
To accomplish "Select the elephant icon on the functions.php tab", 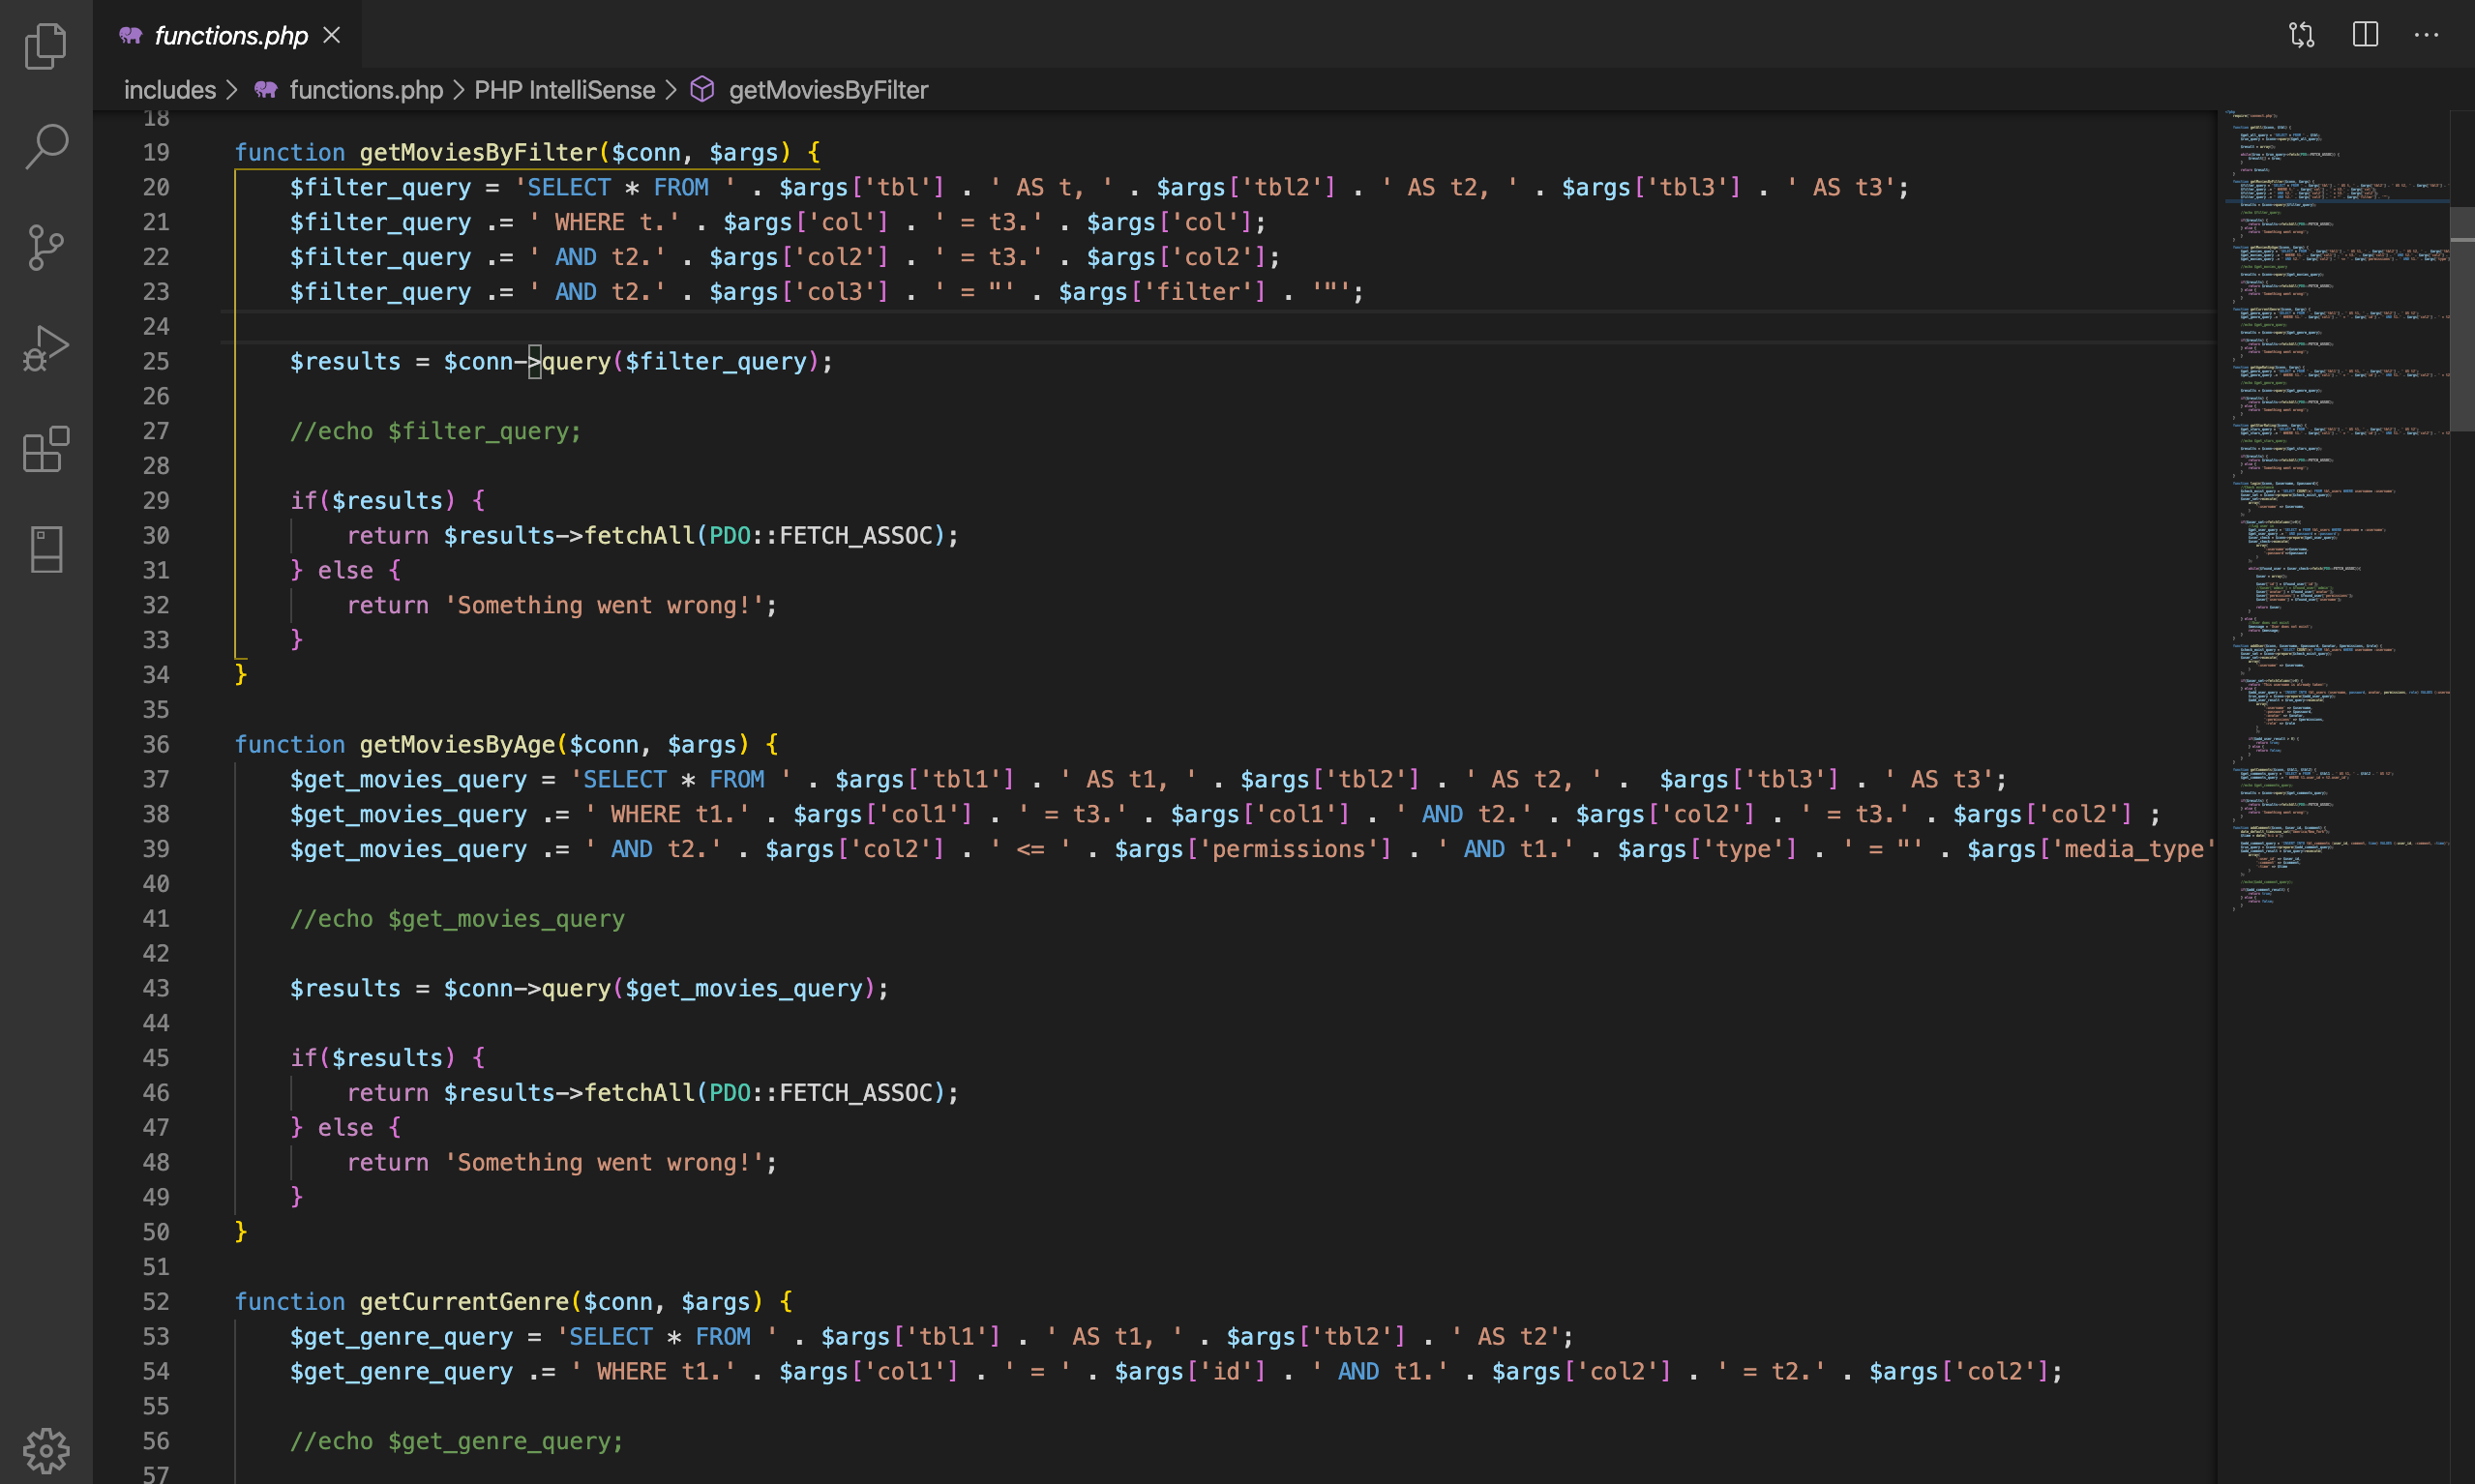I will coord(130,35).
